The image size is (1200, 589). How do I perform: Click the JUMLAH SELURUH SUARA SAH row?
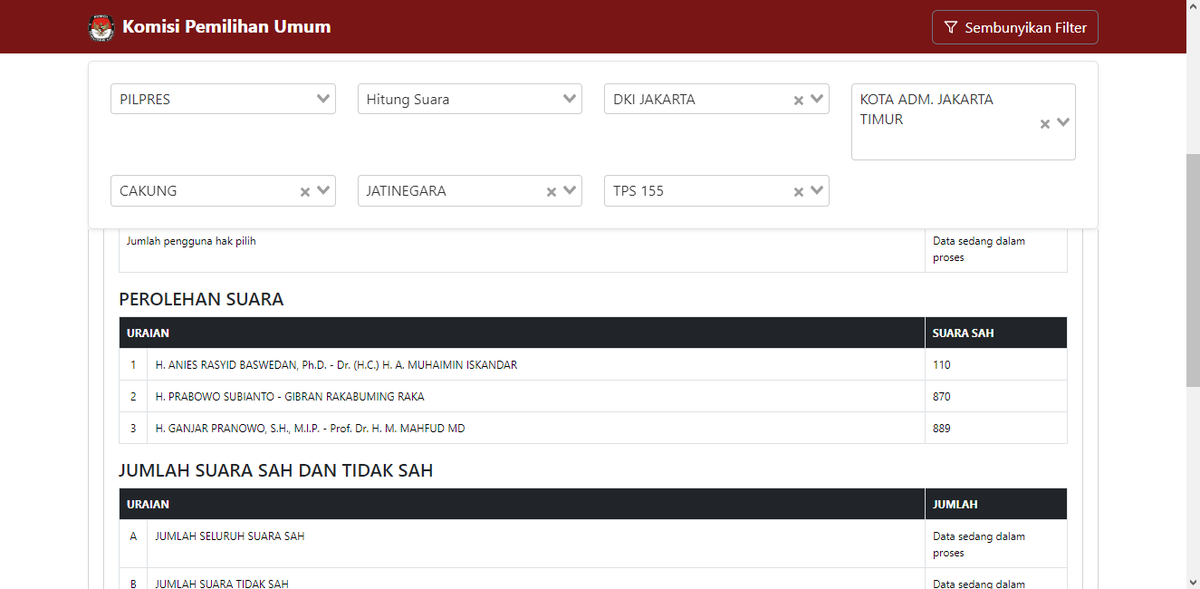click(593, 544)
